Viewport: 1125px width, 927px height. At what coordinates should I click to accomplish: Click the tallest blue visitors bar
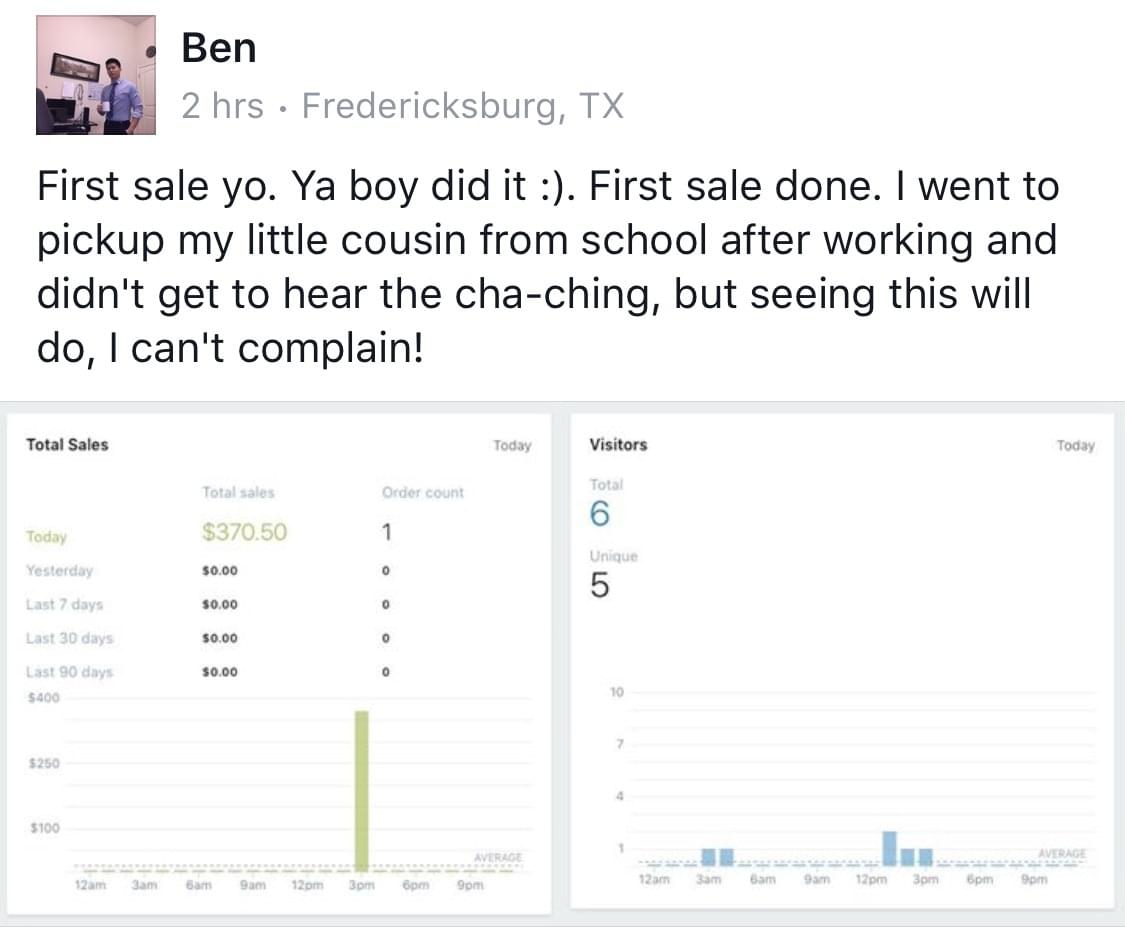tap(889, 848)
